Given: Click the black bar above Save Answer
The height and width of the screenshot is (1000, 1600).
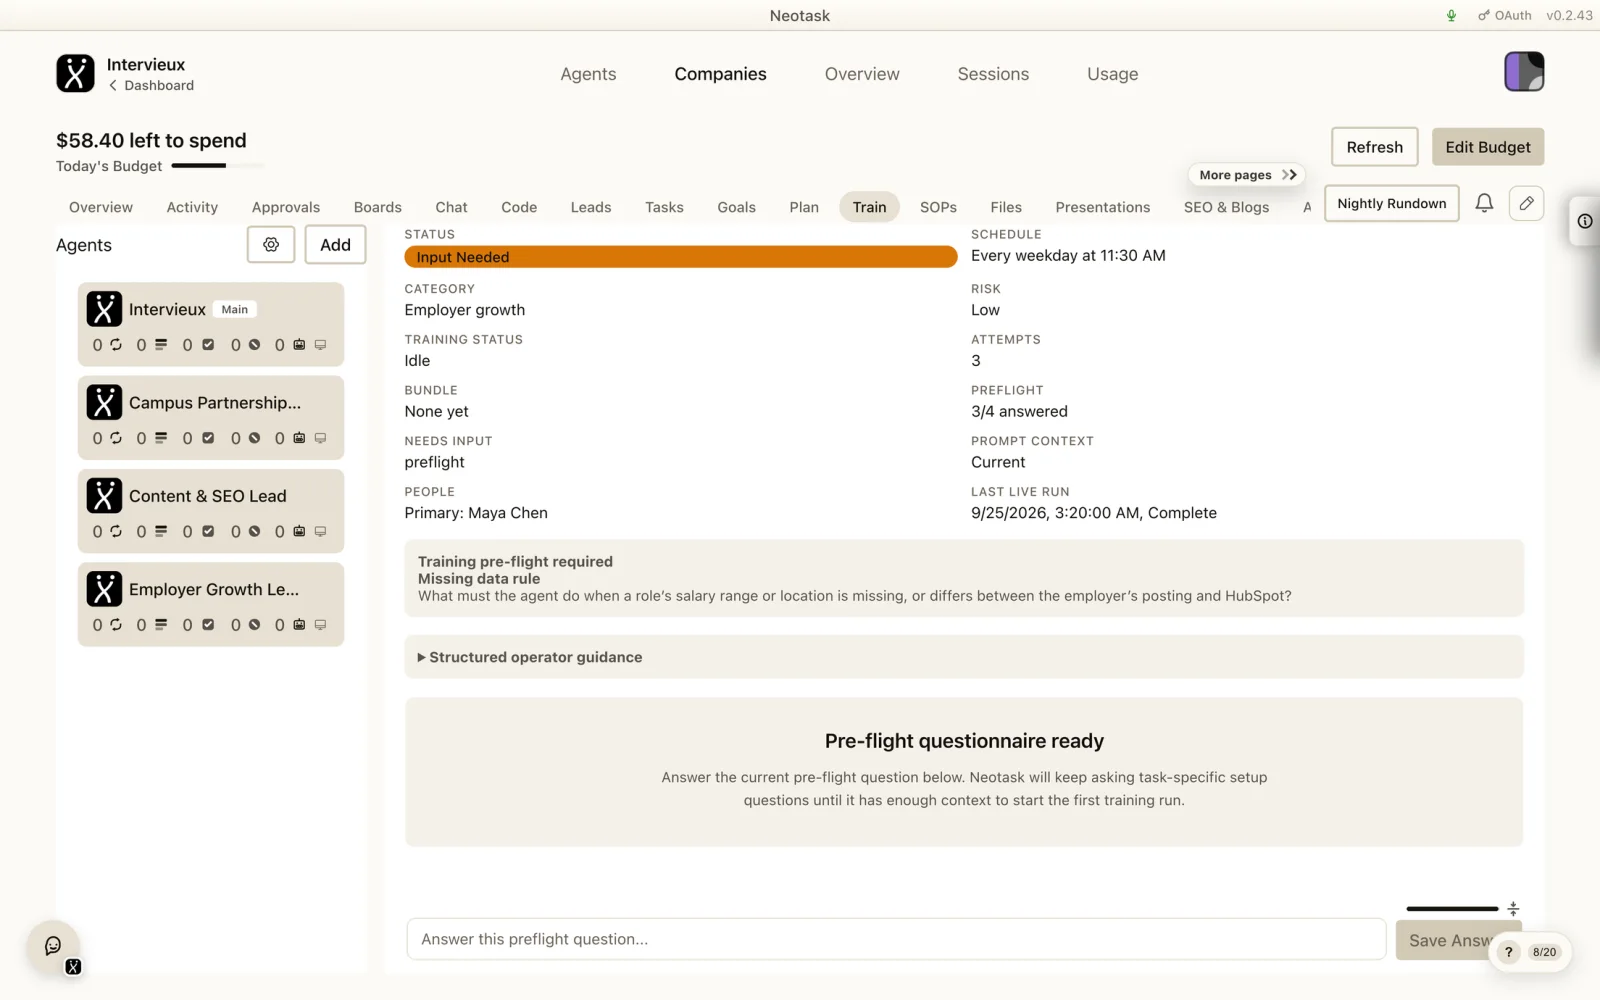Looking at the screenshot, I should (x=1452, y=909).
